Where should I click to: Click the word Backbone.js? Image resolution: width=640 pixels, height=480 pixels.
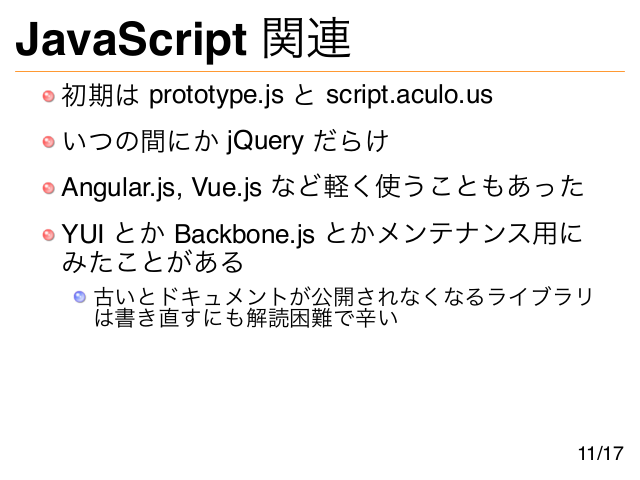[244, 235]
